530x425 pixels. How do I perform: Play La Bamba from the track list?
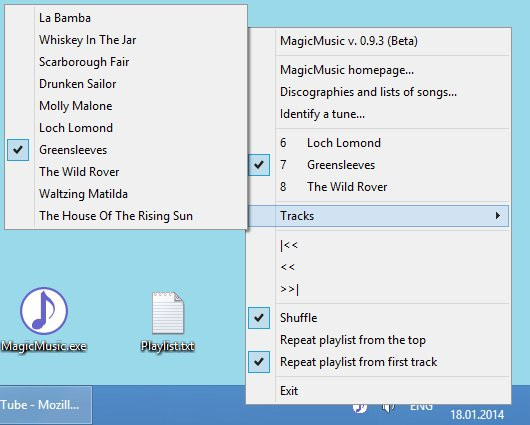coord(125,18)
